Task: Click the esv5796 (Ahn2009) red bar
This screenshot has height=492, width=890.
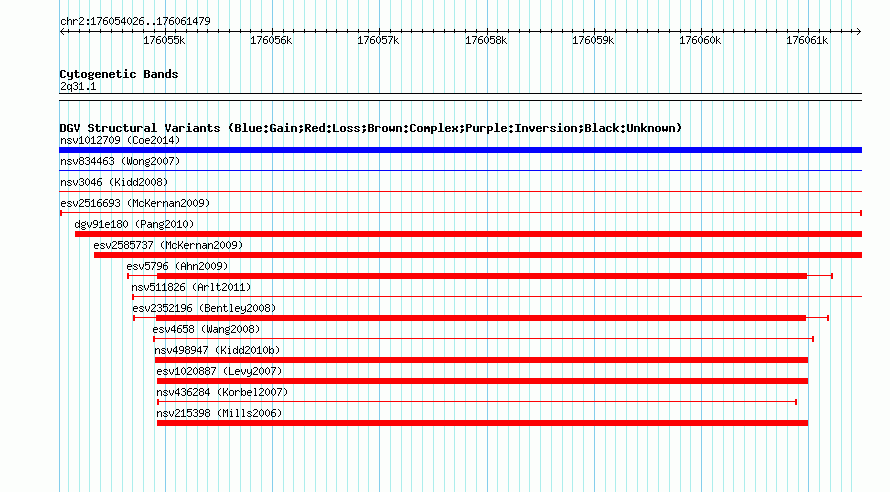Action: [x=482, y=276]
